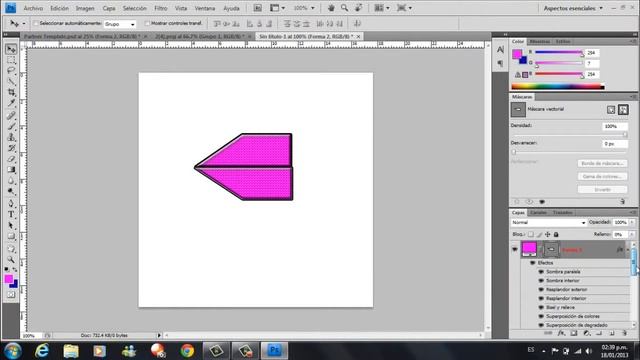This screenshot has height=360, width=640.
Task: Choose the Hand tool in the application bar
Action: point(331,8)
